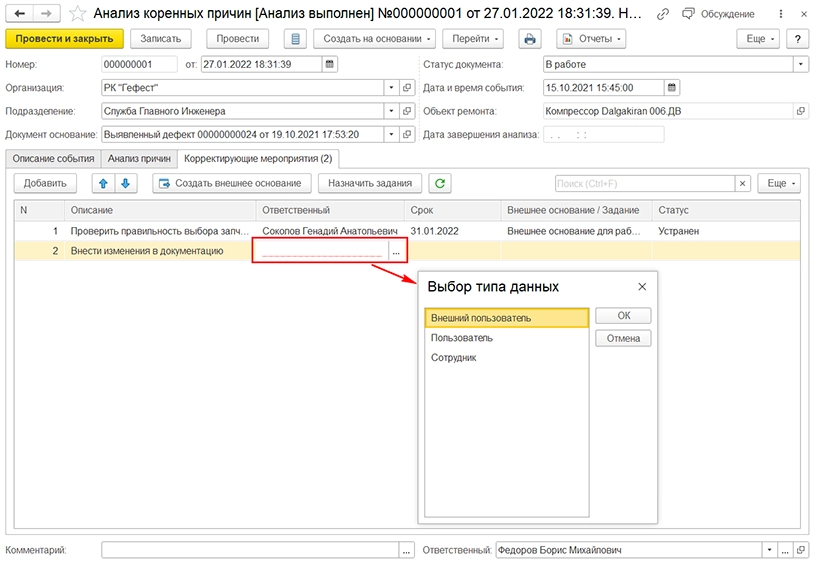Copy link using chain icon
The height and width of the screenshot is (566, 820).
(664, 14)
